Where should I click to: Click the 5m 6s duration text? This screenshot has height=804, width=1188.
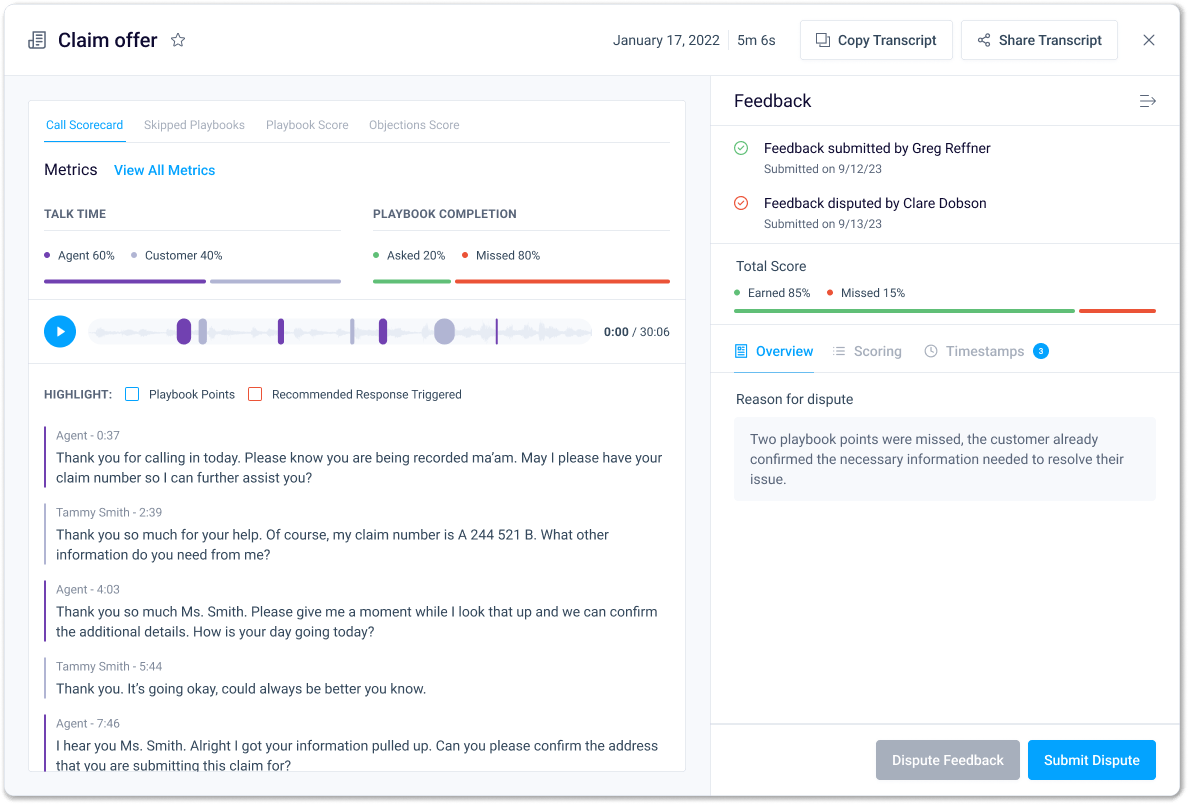coord(756,40)
